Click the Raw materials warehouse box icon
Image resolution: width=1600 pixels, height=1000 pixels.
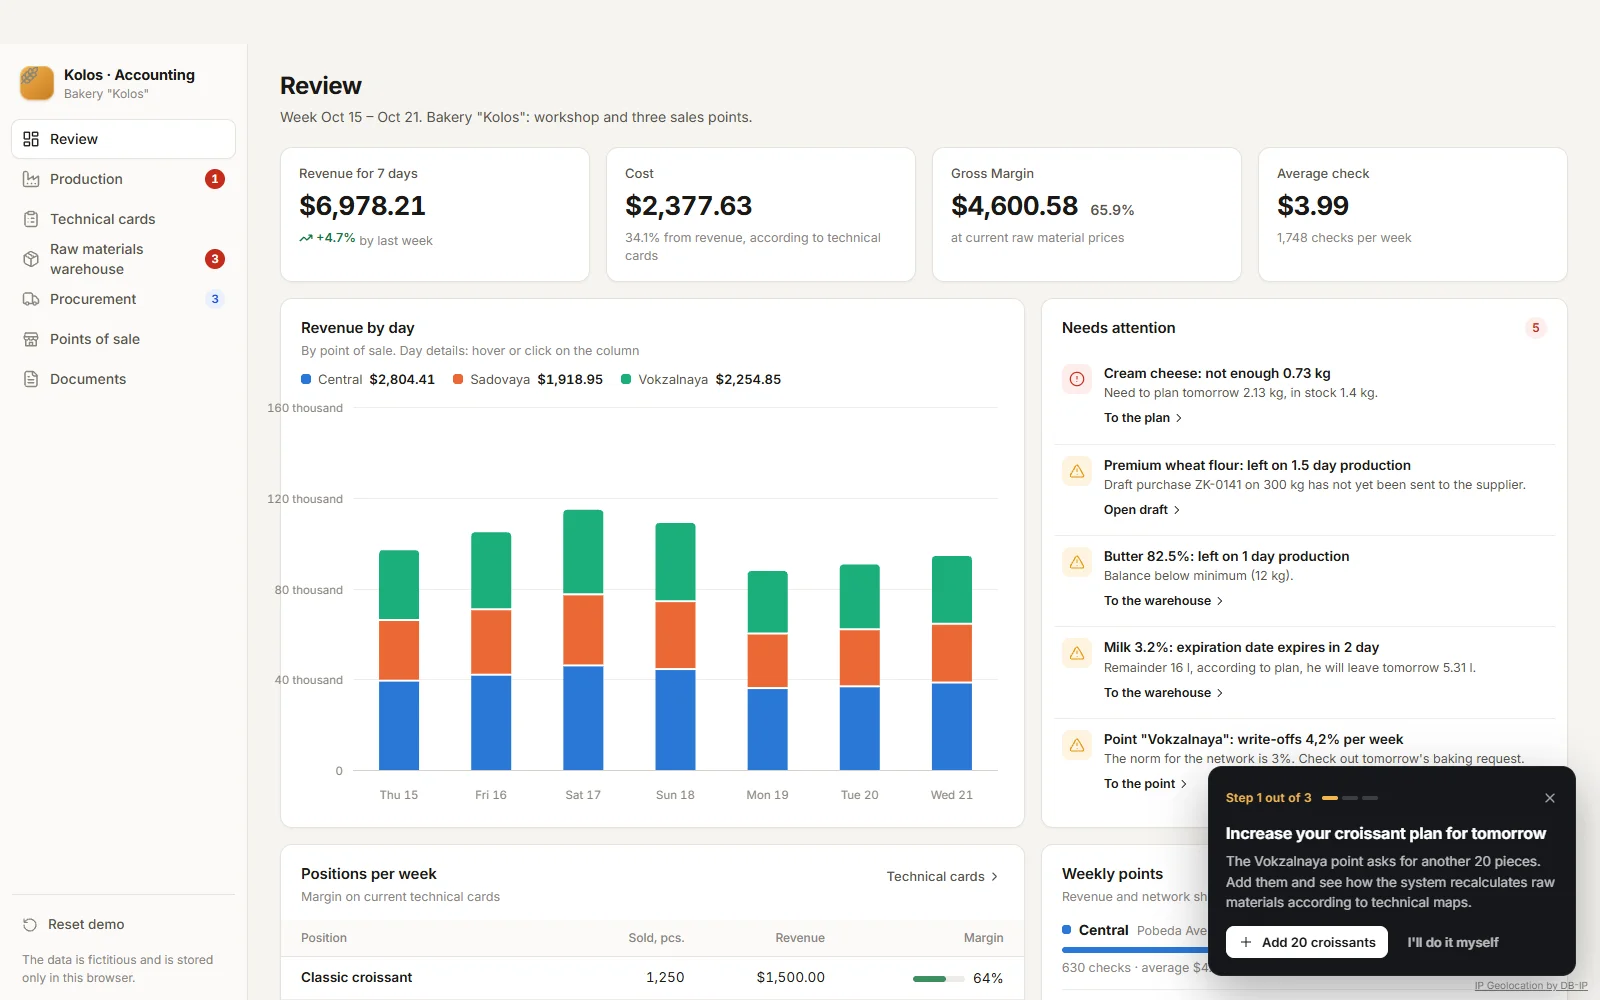[31, 259]
